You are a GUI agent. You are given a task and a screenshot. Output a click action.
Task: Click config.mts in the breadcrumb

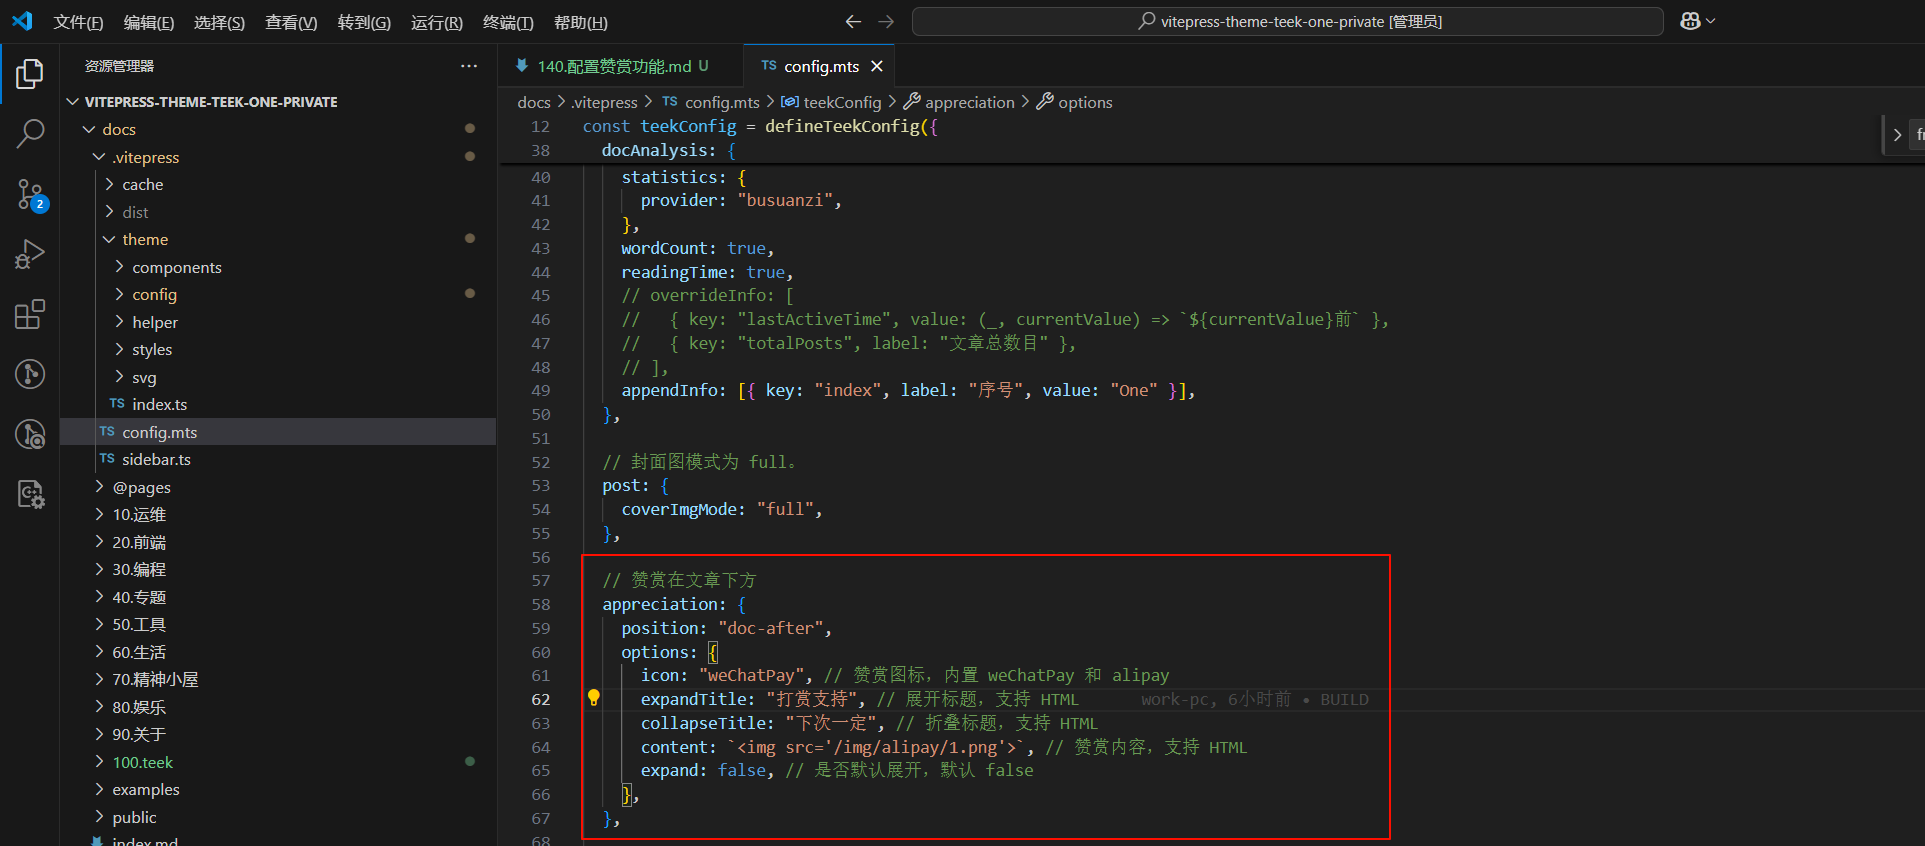click(x=711, y=102)
